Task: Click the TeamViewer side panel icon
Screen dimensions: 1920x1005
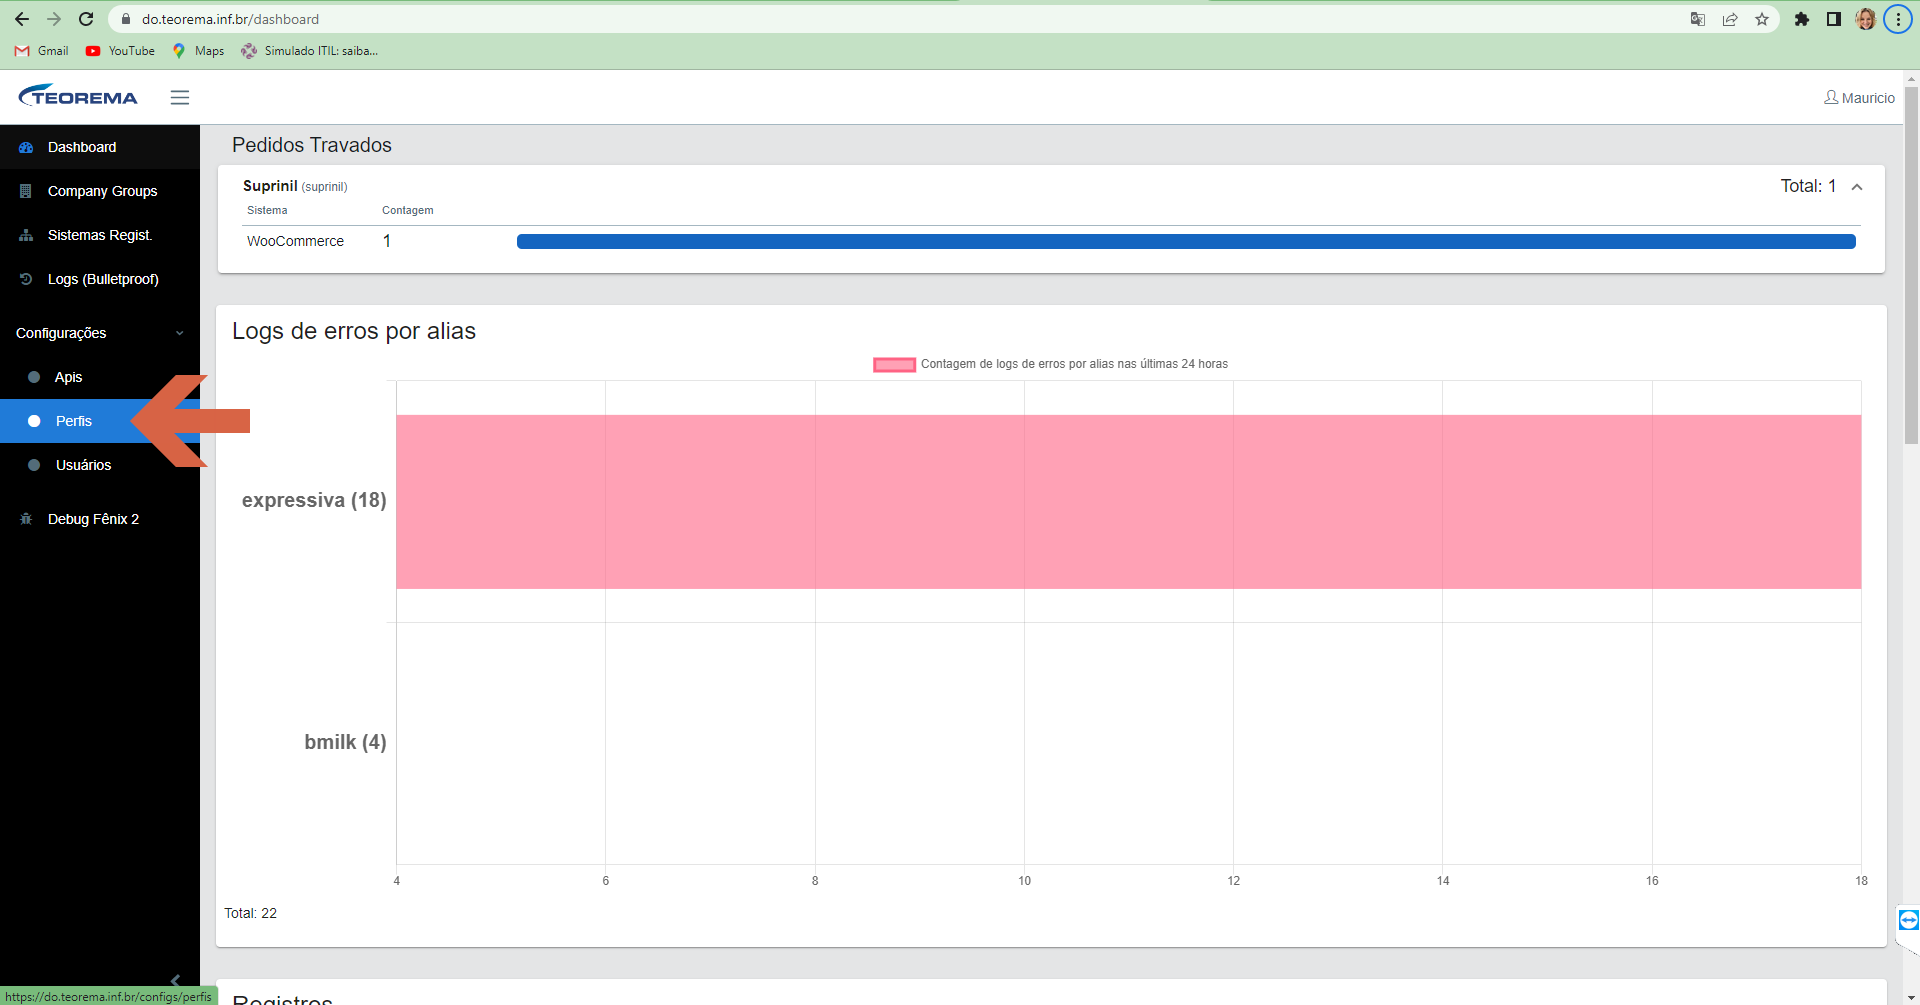Action: 1908,920
